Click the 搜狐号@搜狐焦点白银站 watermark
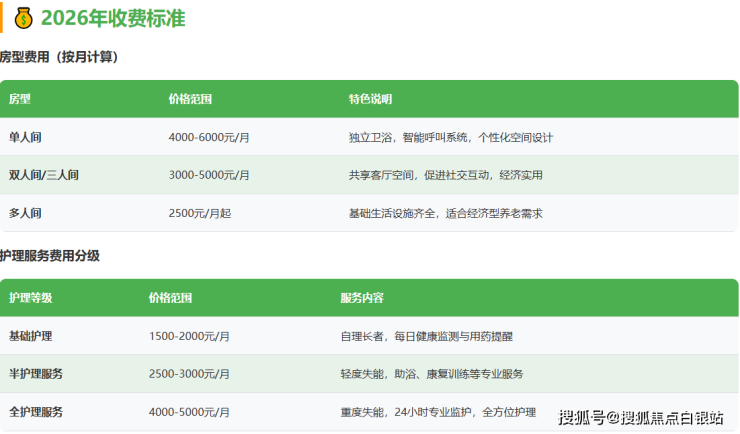The image size is (740, 434). click(x=640, y=417)
